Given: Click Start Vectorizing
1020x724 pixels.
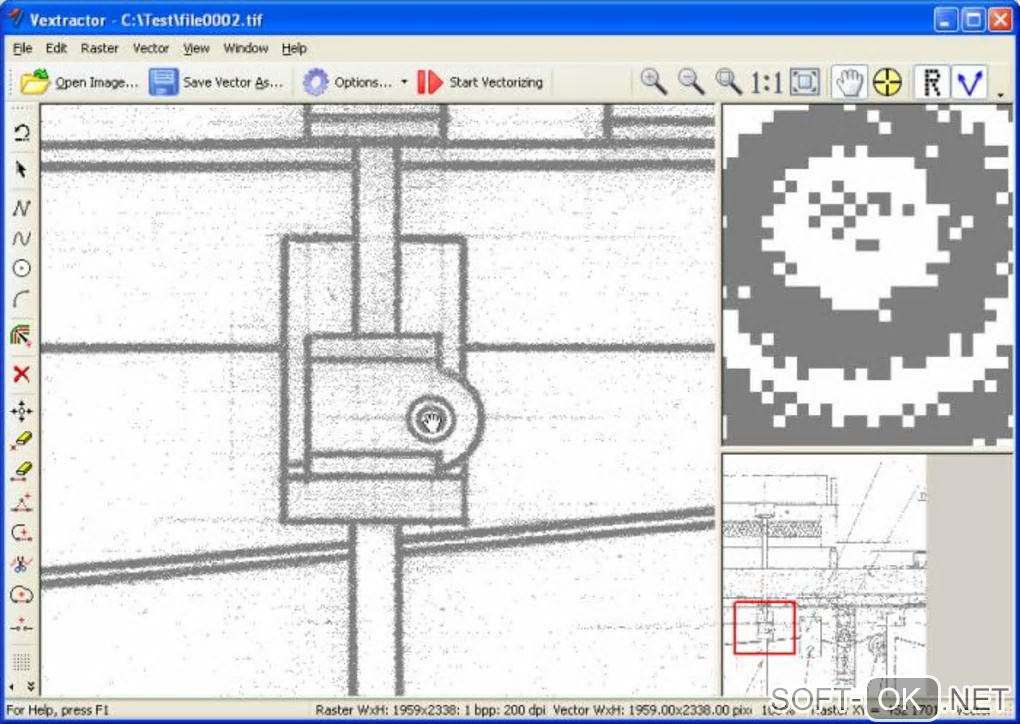Looking at the screenshot, I should tap(480, 83).
